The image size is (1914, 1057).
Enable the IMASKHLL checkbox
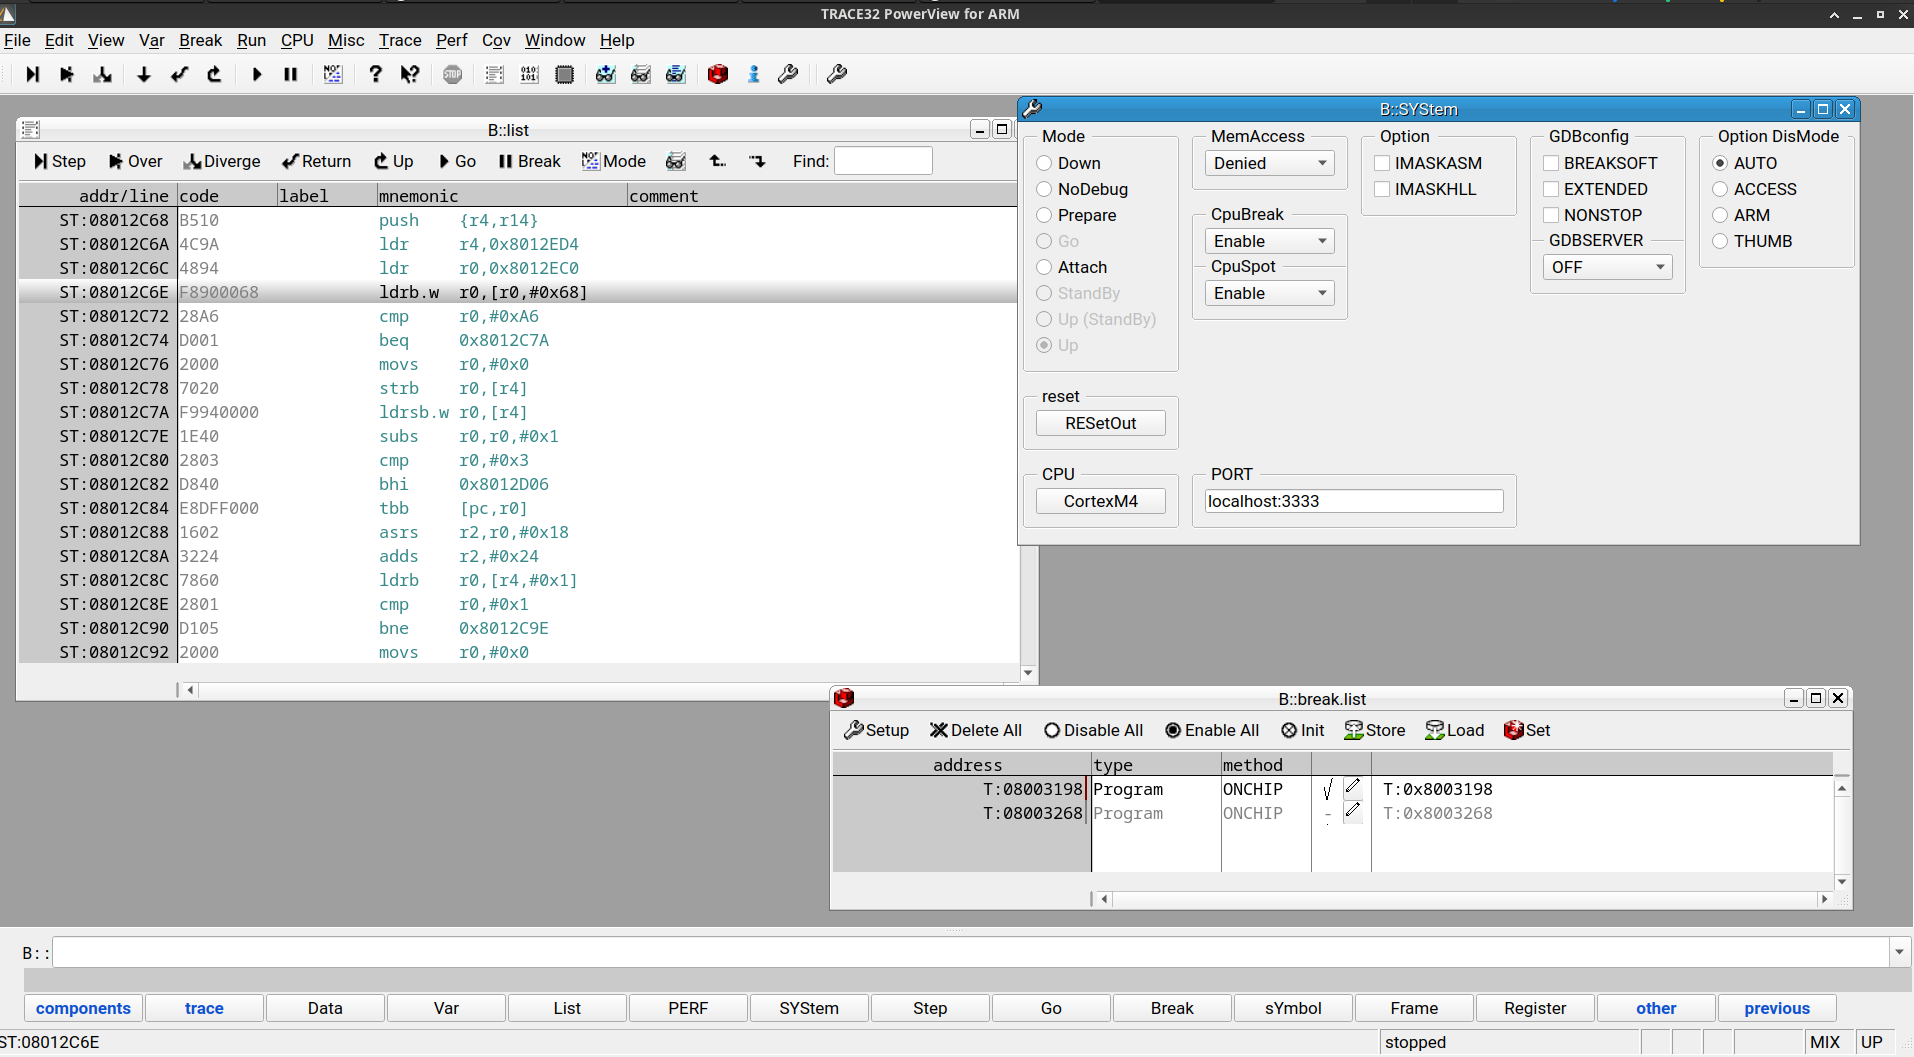pyautogui.click(x=1382, y=189)
